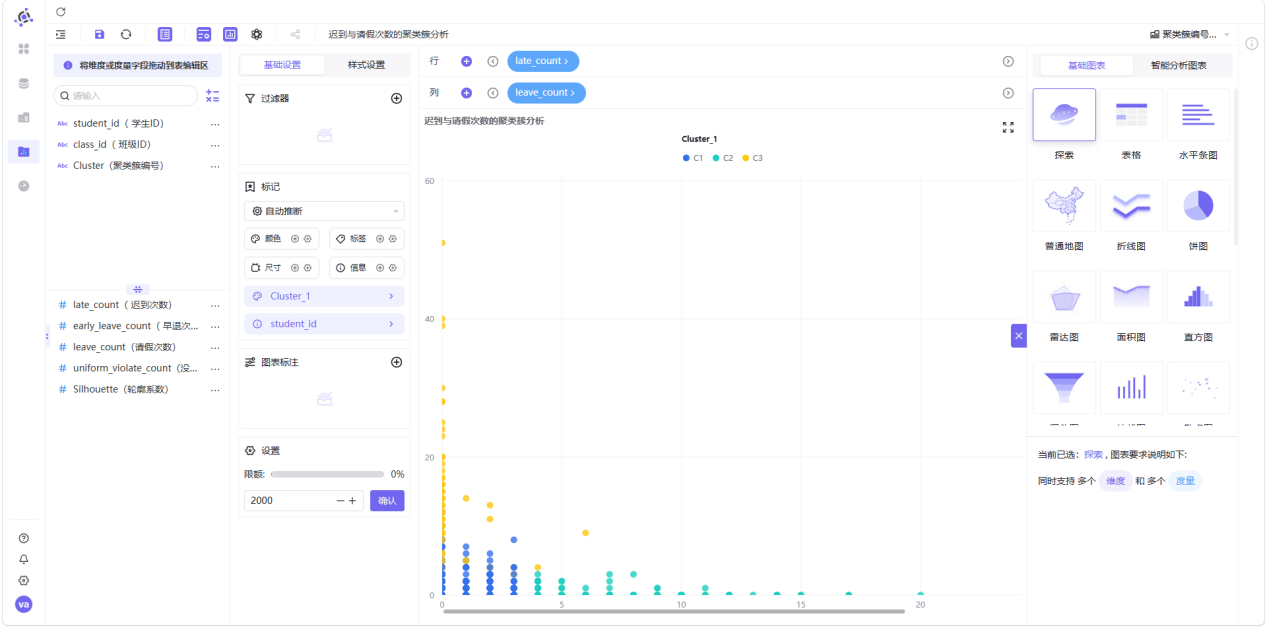Open the database sidebar icon
This screenshot has height=628, width=1267.
tap(24, 83)
